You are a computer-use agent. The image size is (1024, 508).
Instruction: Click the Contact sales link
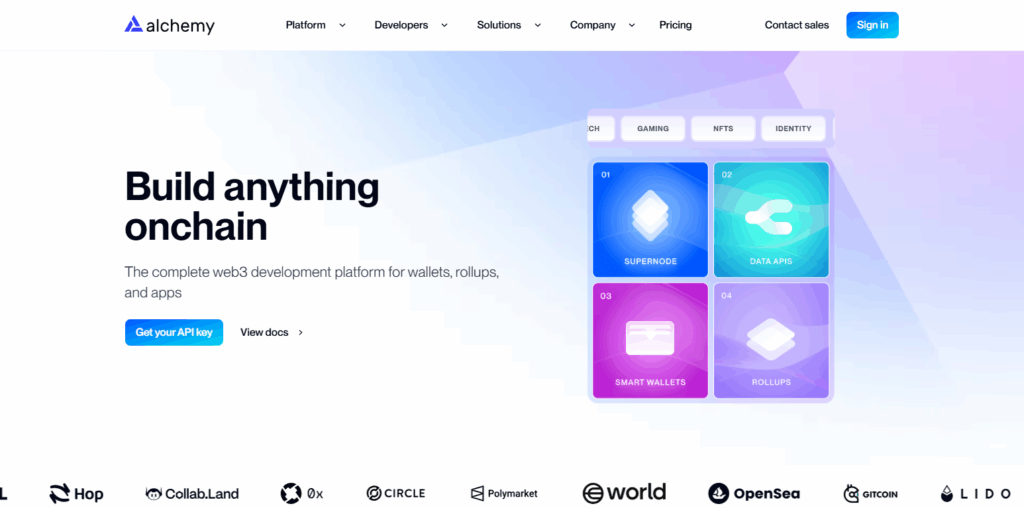797,25
